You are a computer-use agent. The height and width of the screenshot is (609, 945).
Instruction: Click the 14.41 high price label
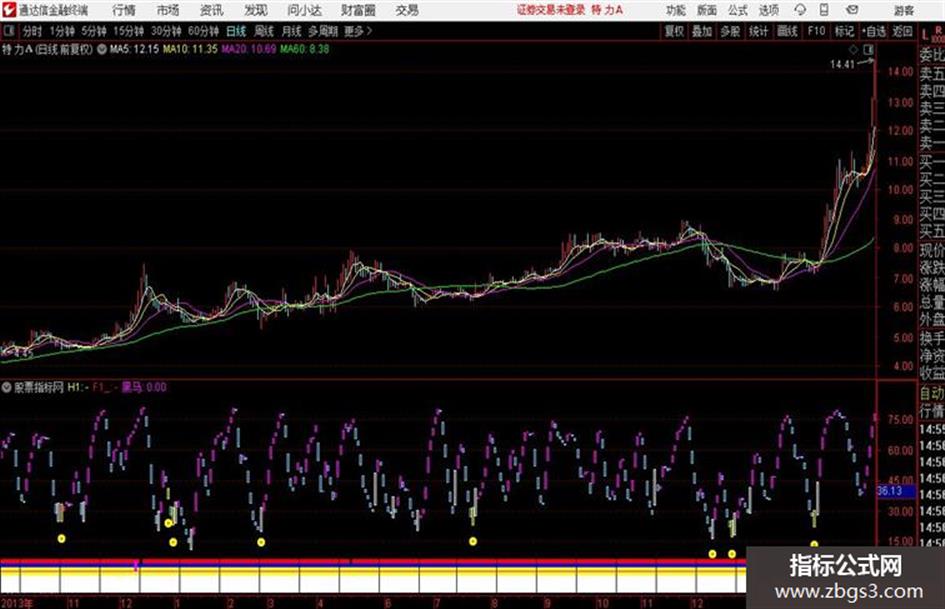tap(842, 65)
